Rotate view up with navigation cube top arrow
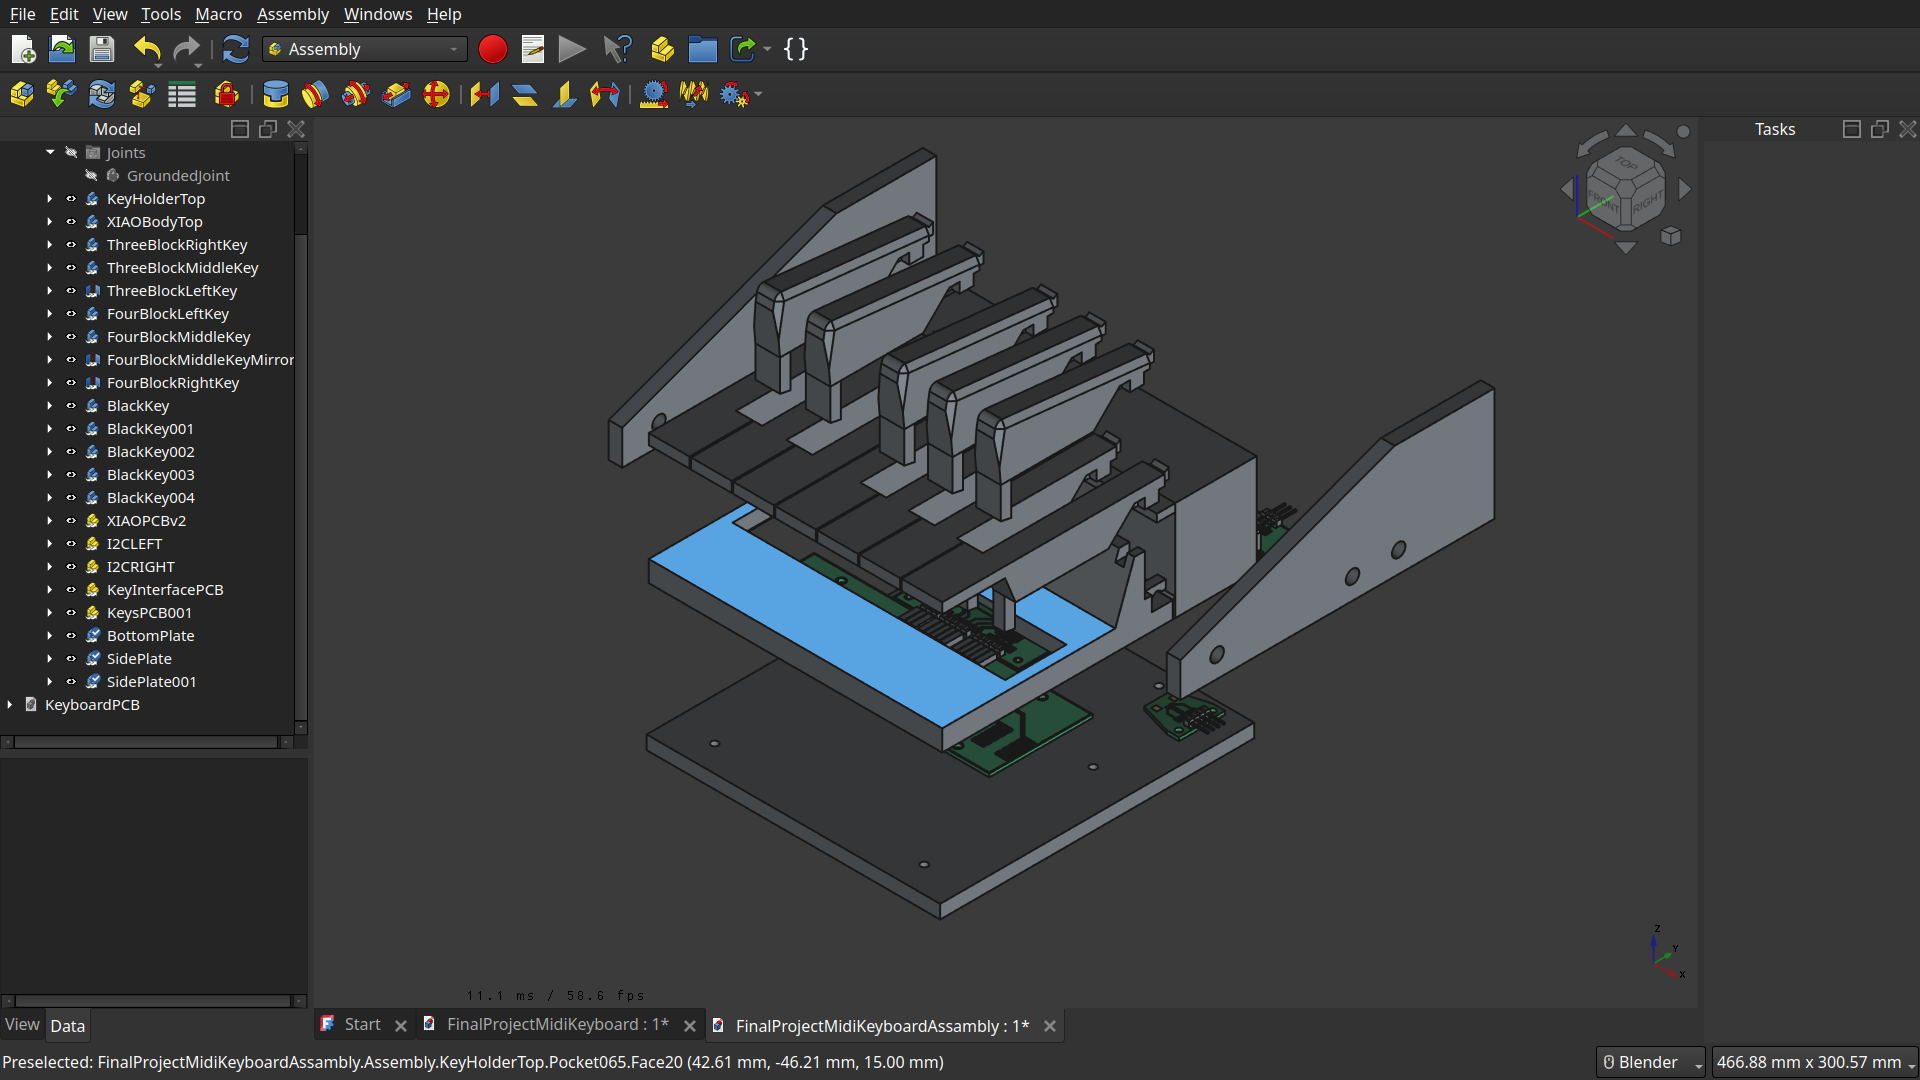1920x1080 pixels. click(1626, 130)
